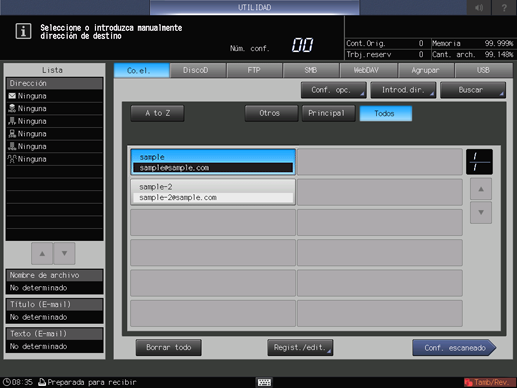Filter addresses with A to Z

click(157, 113)
